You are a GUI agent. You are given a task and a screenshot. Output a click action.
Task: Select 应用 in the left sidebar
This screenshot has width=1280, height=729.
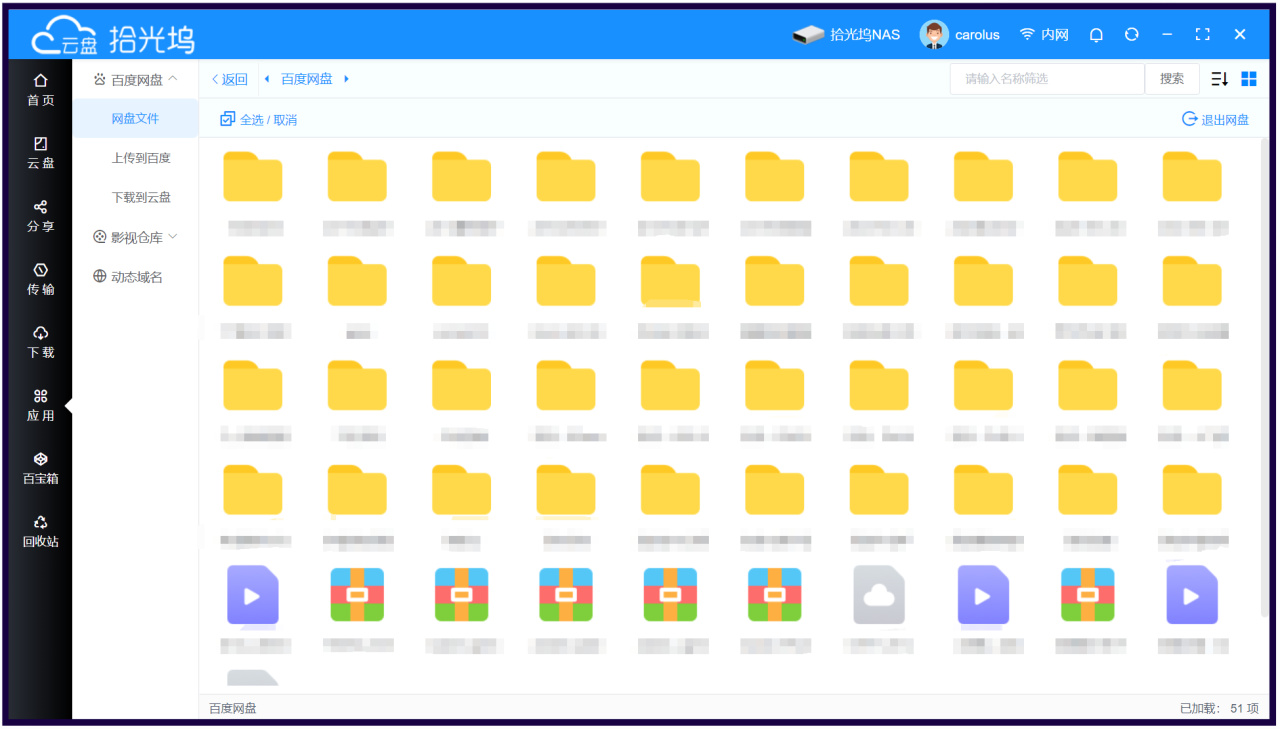click(40, 404)
